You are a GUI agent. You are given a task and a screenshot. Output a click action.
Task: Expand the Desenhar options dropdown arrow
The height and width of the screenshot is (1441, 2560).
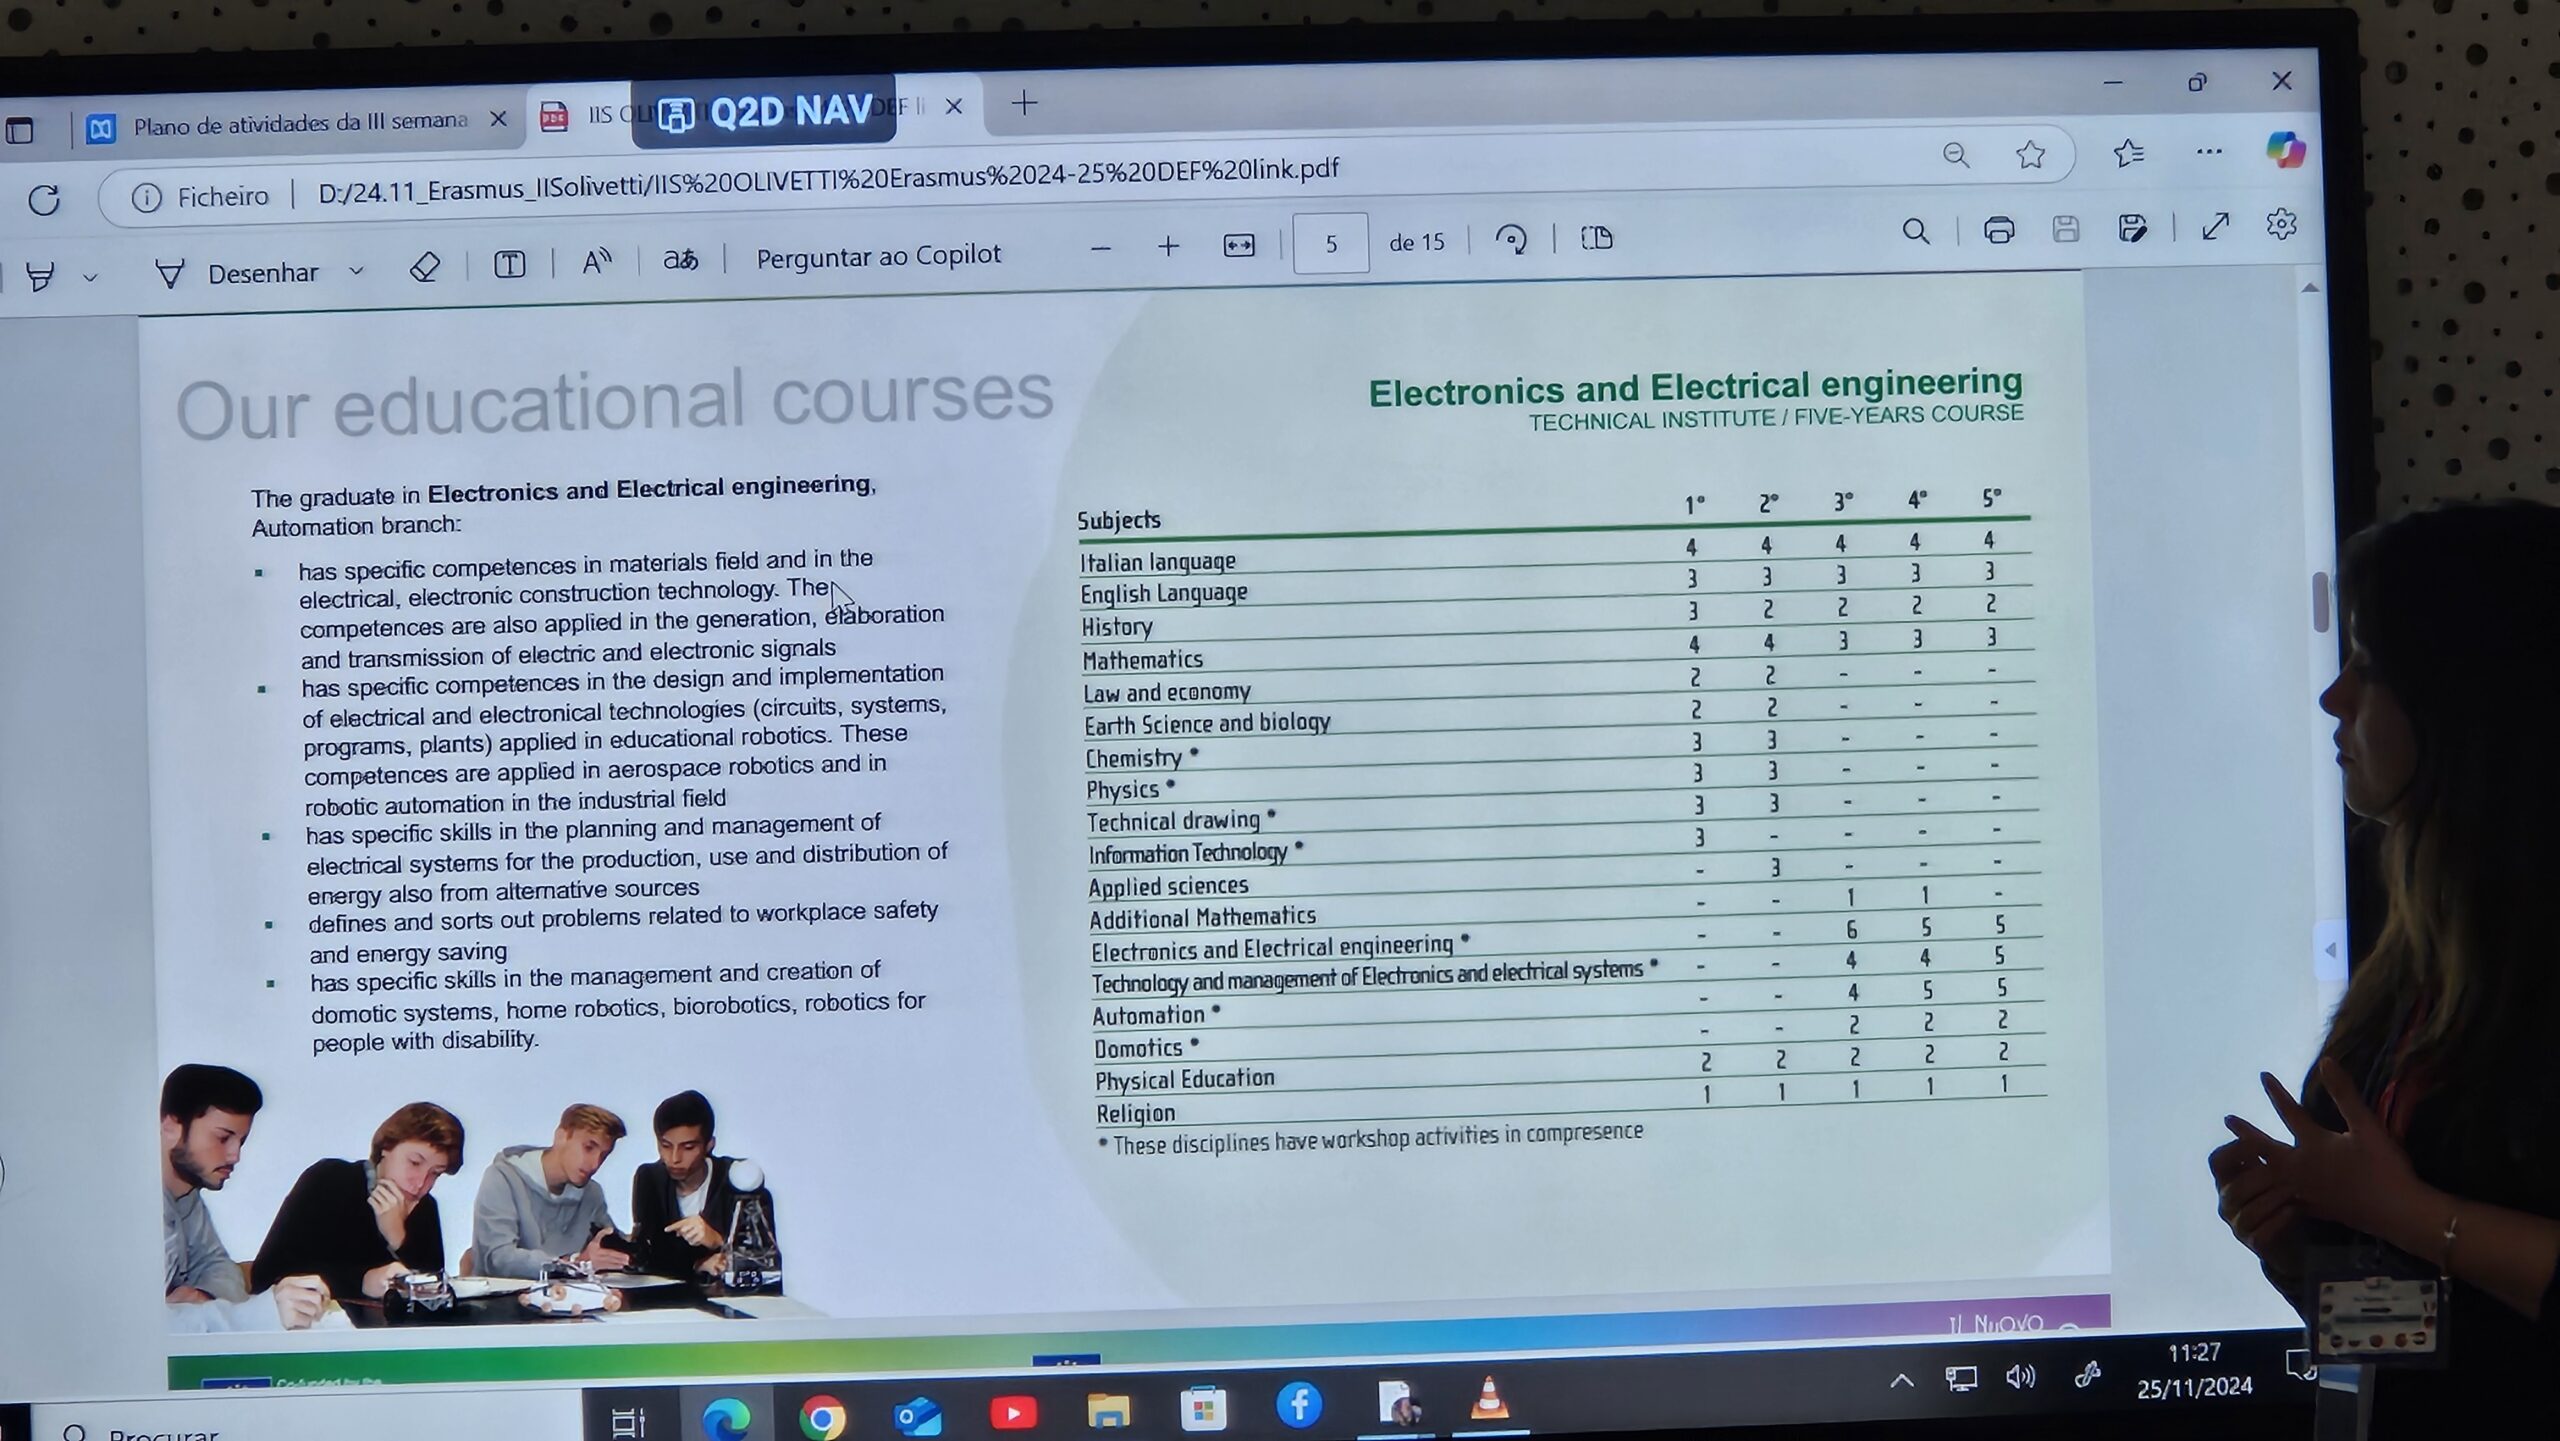(356, 271)
